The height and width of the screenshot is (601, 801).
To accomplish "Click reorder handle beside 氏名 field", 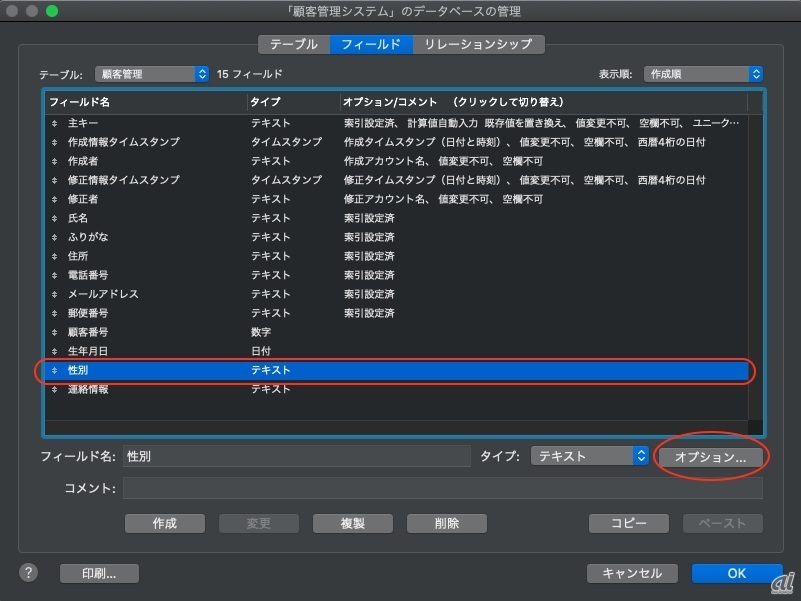I will 56,218.
